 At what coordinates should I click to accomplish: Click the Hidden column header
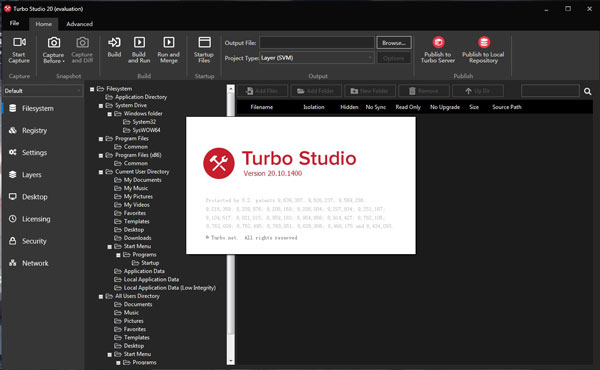(x=349, y=107)
